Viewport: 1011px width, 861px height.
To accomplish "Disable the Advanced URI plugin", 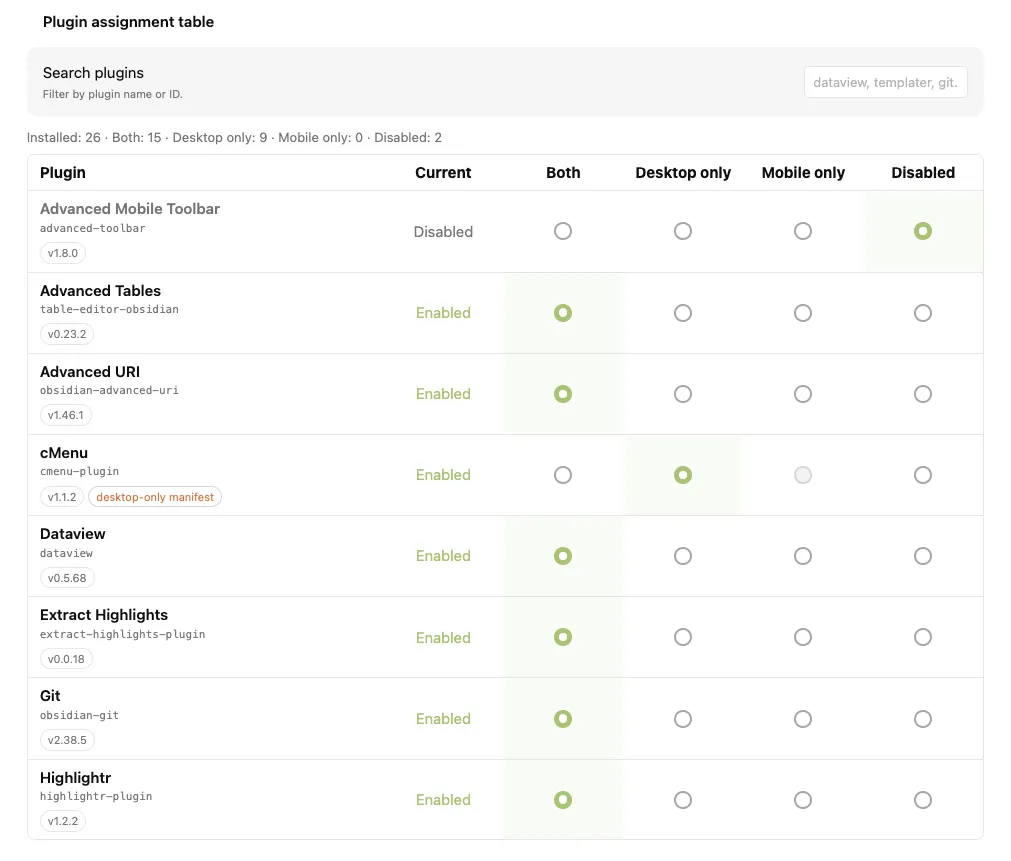I will click(923, 394).
